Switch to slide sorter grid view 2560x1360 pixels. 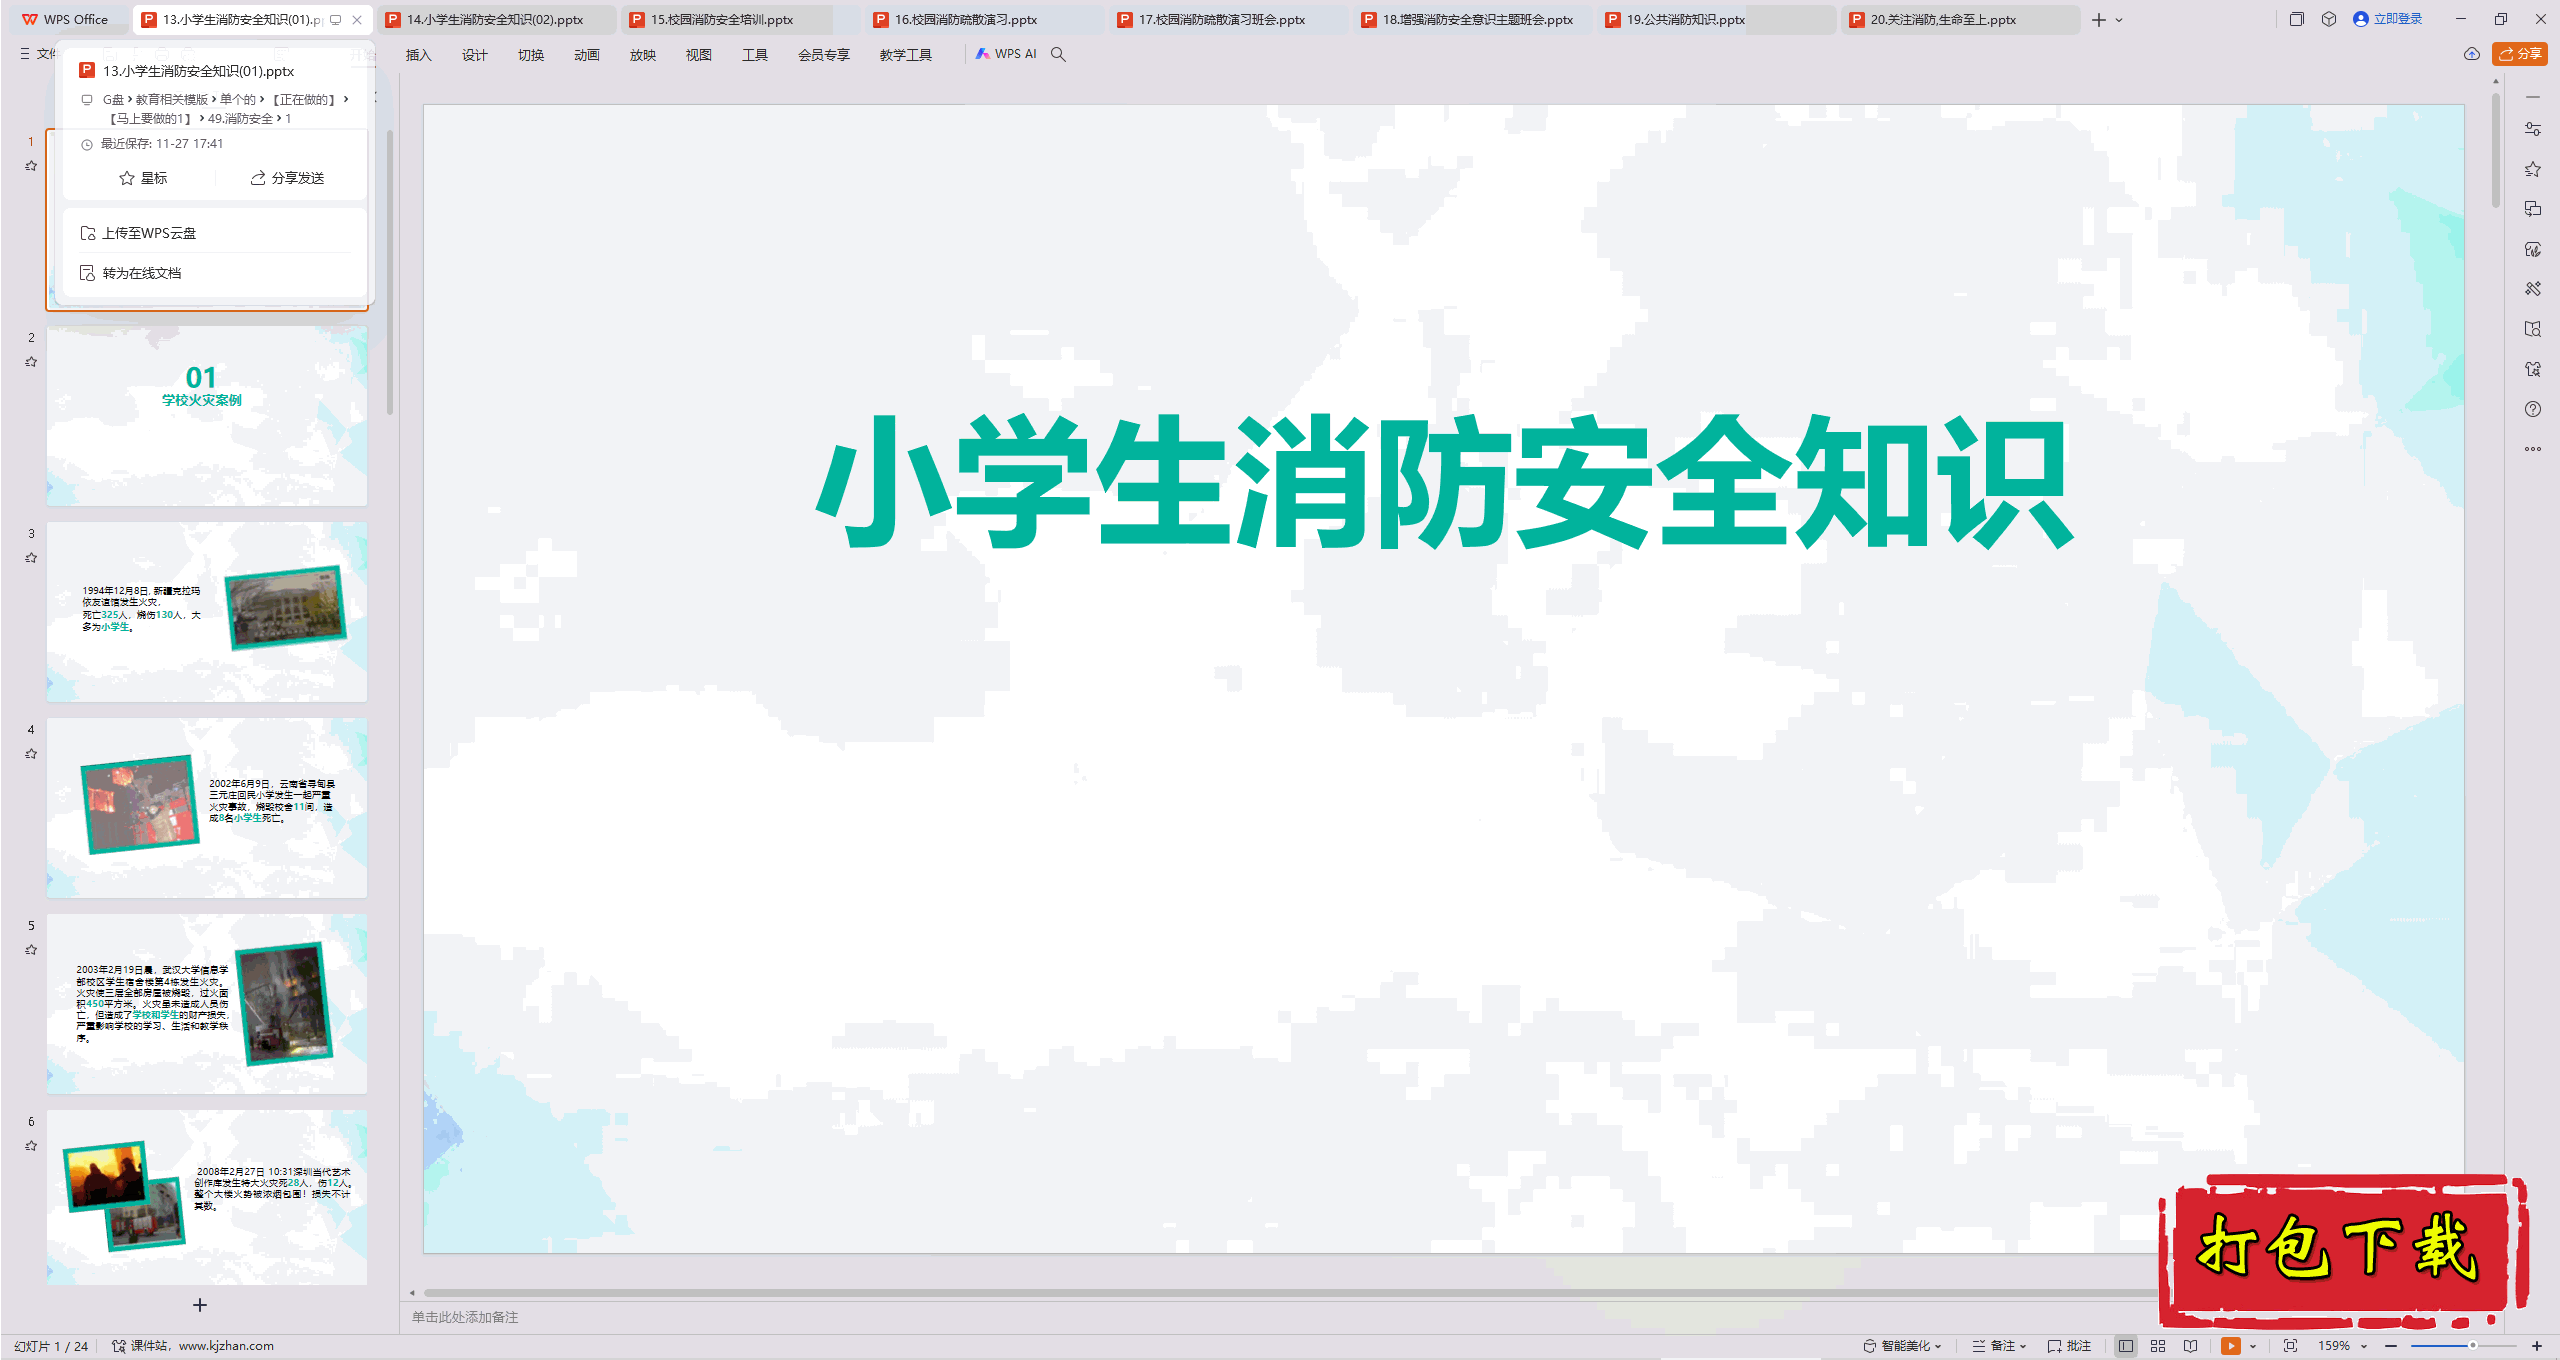[x=2158, y=1346]
